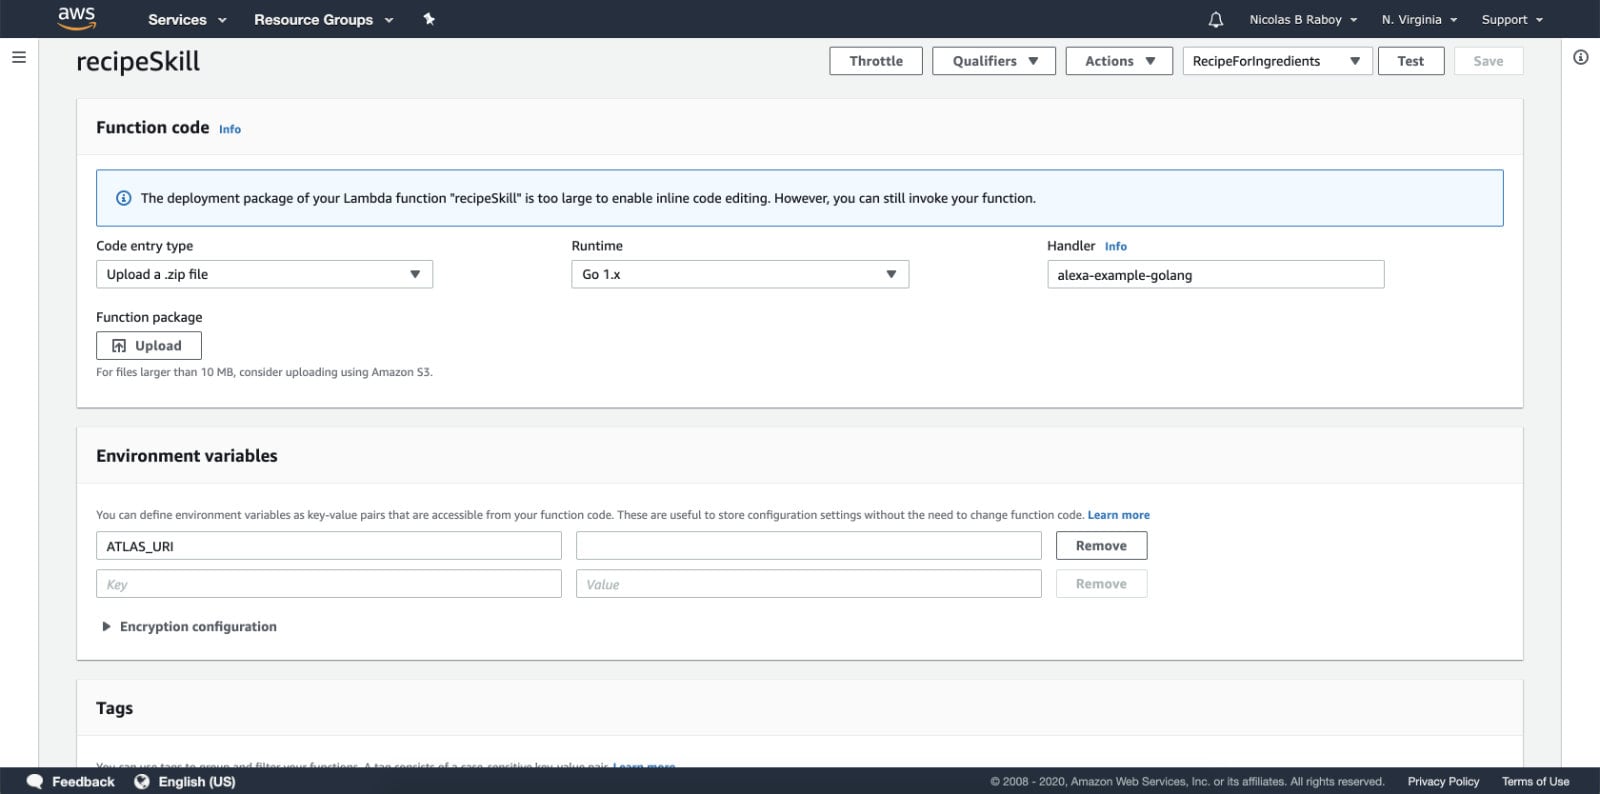Open the Resource Groups menu

(324, 19)
